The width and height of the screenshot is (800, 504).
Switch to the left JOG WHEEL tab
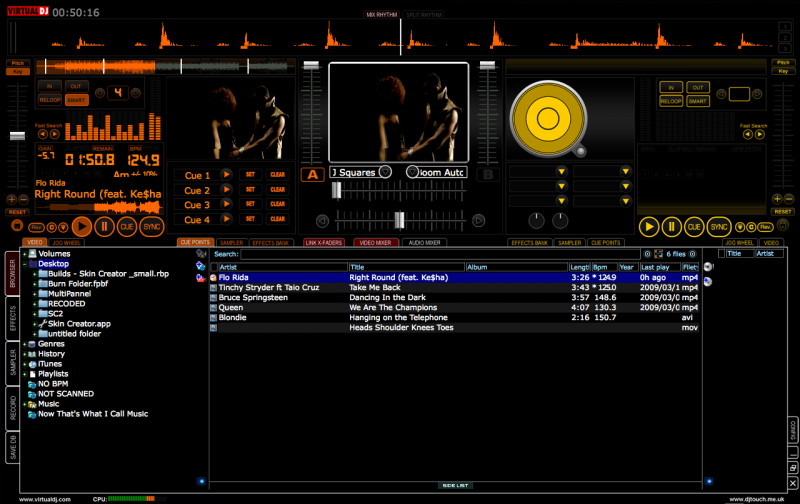(66, 243)
